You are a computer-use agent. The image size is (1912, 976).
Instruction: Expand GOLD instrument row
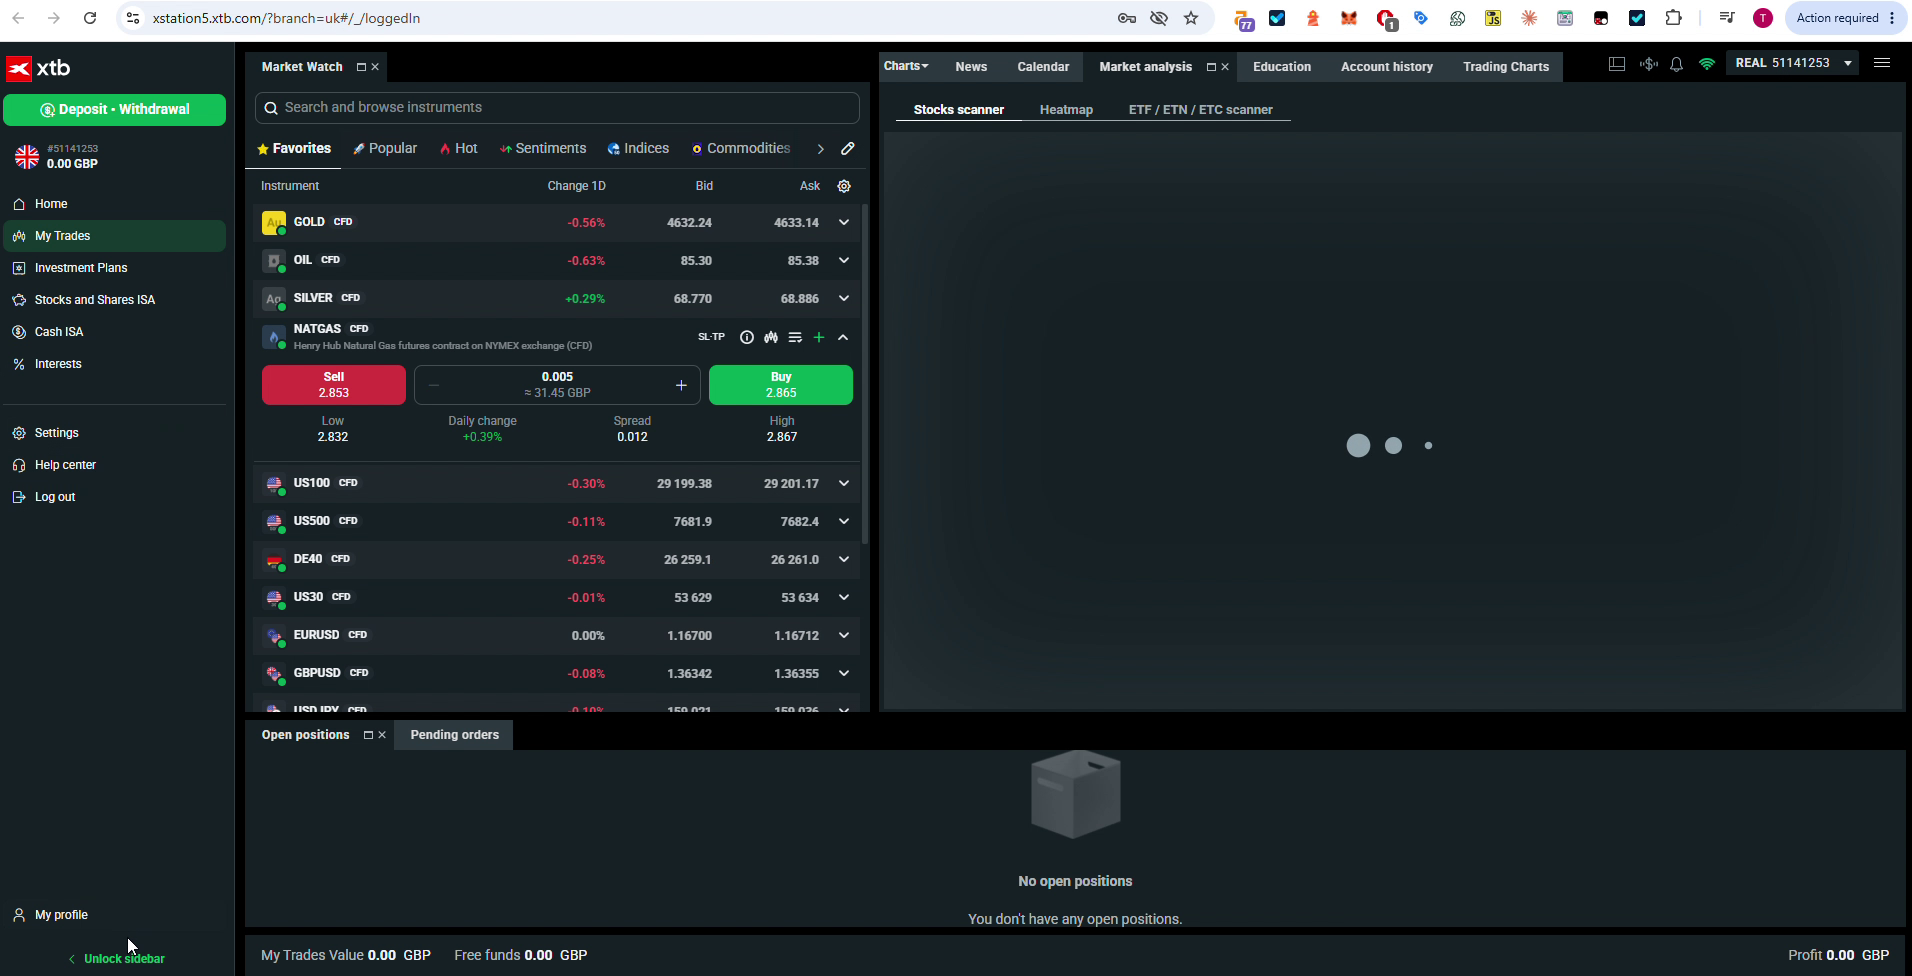click(844, 222)
